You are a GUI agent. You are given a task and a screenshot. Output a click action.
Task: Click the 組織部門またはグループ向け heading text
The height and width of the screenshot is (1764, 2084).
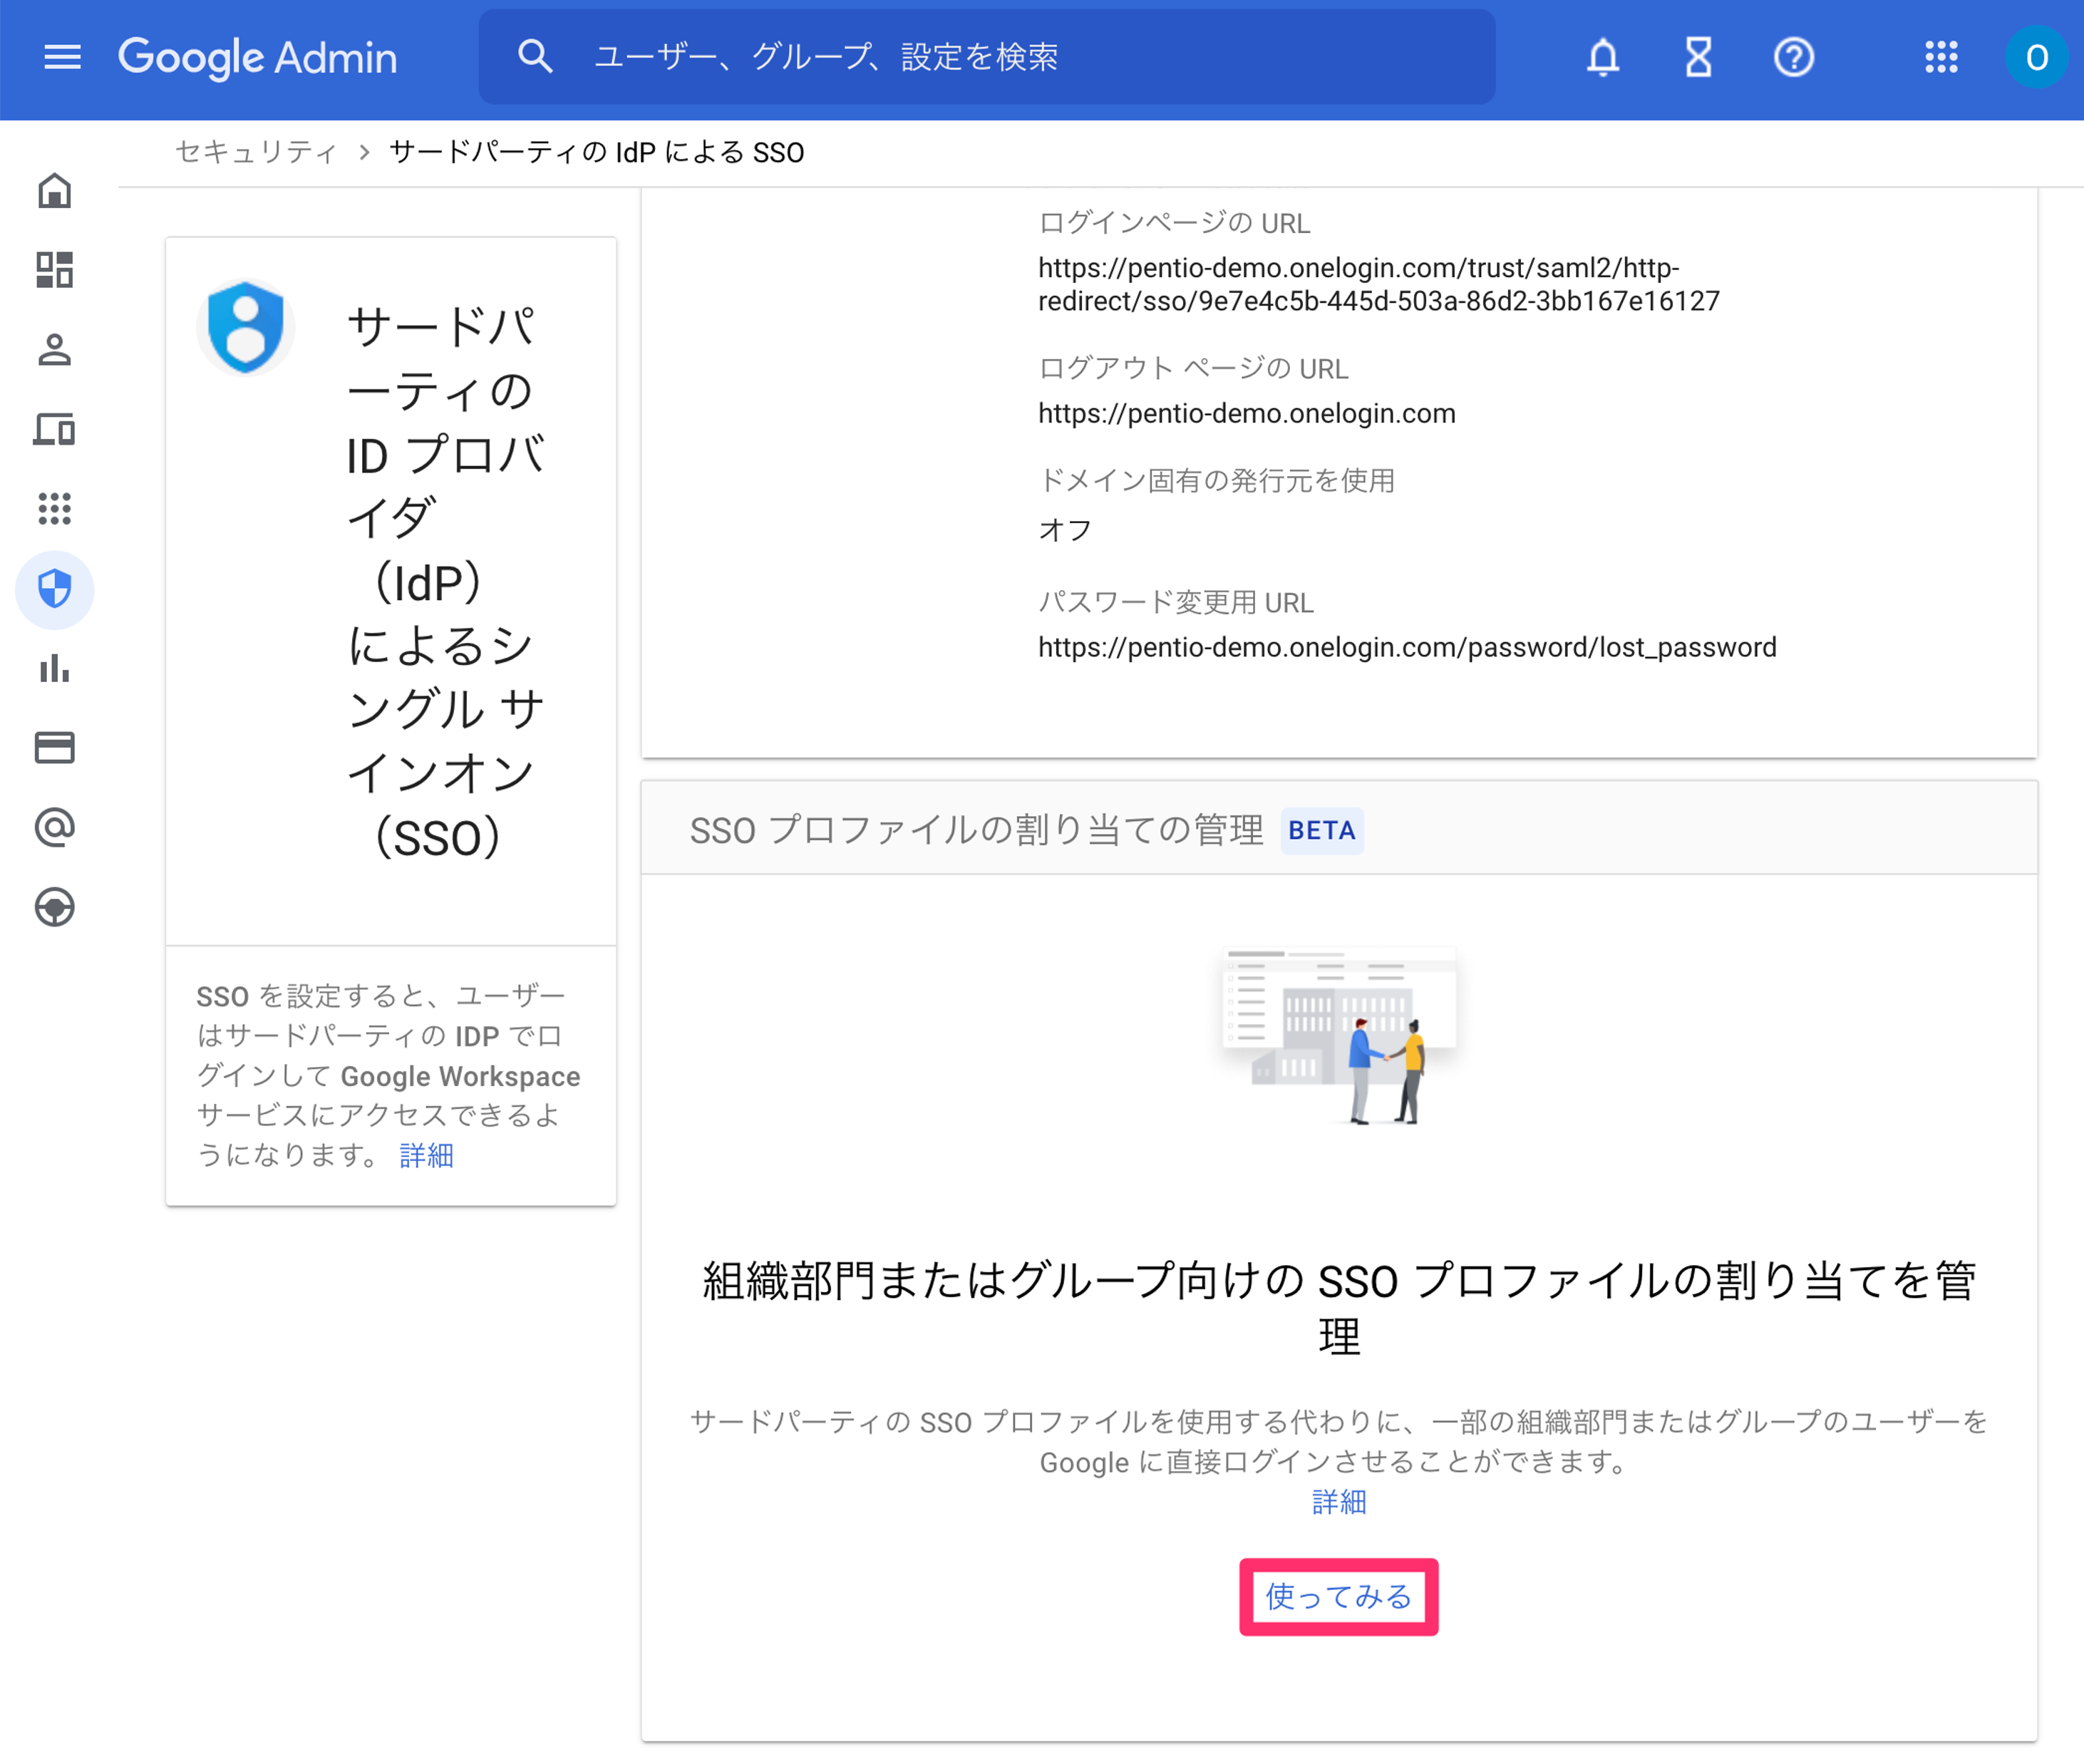(1339, 1308)
